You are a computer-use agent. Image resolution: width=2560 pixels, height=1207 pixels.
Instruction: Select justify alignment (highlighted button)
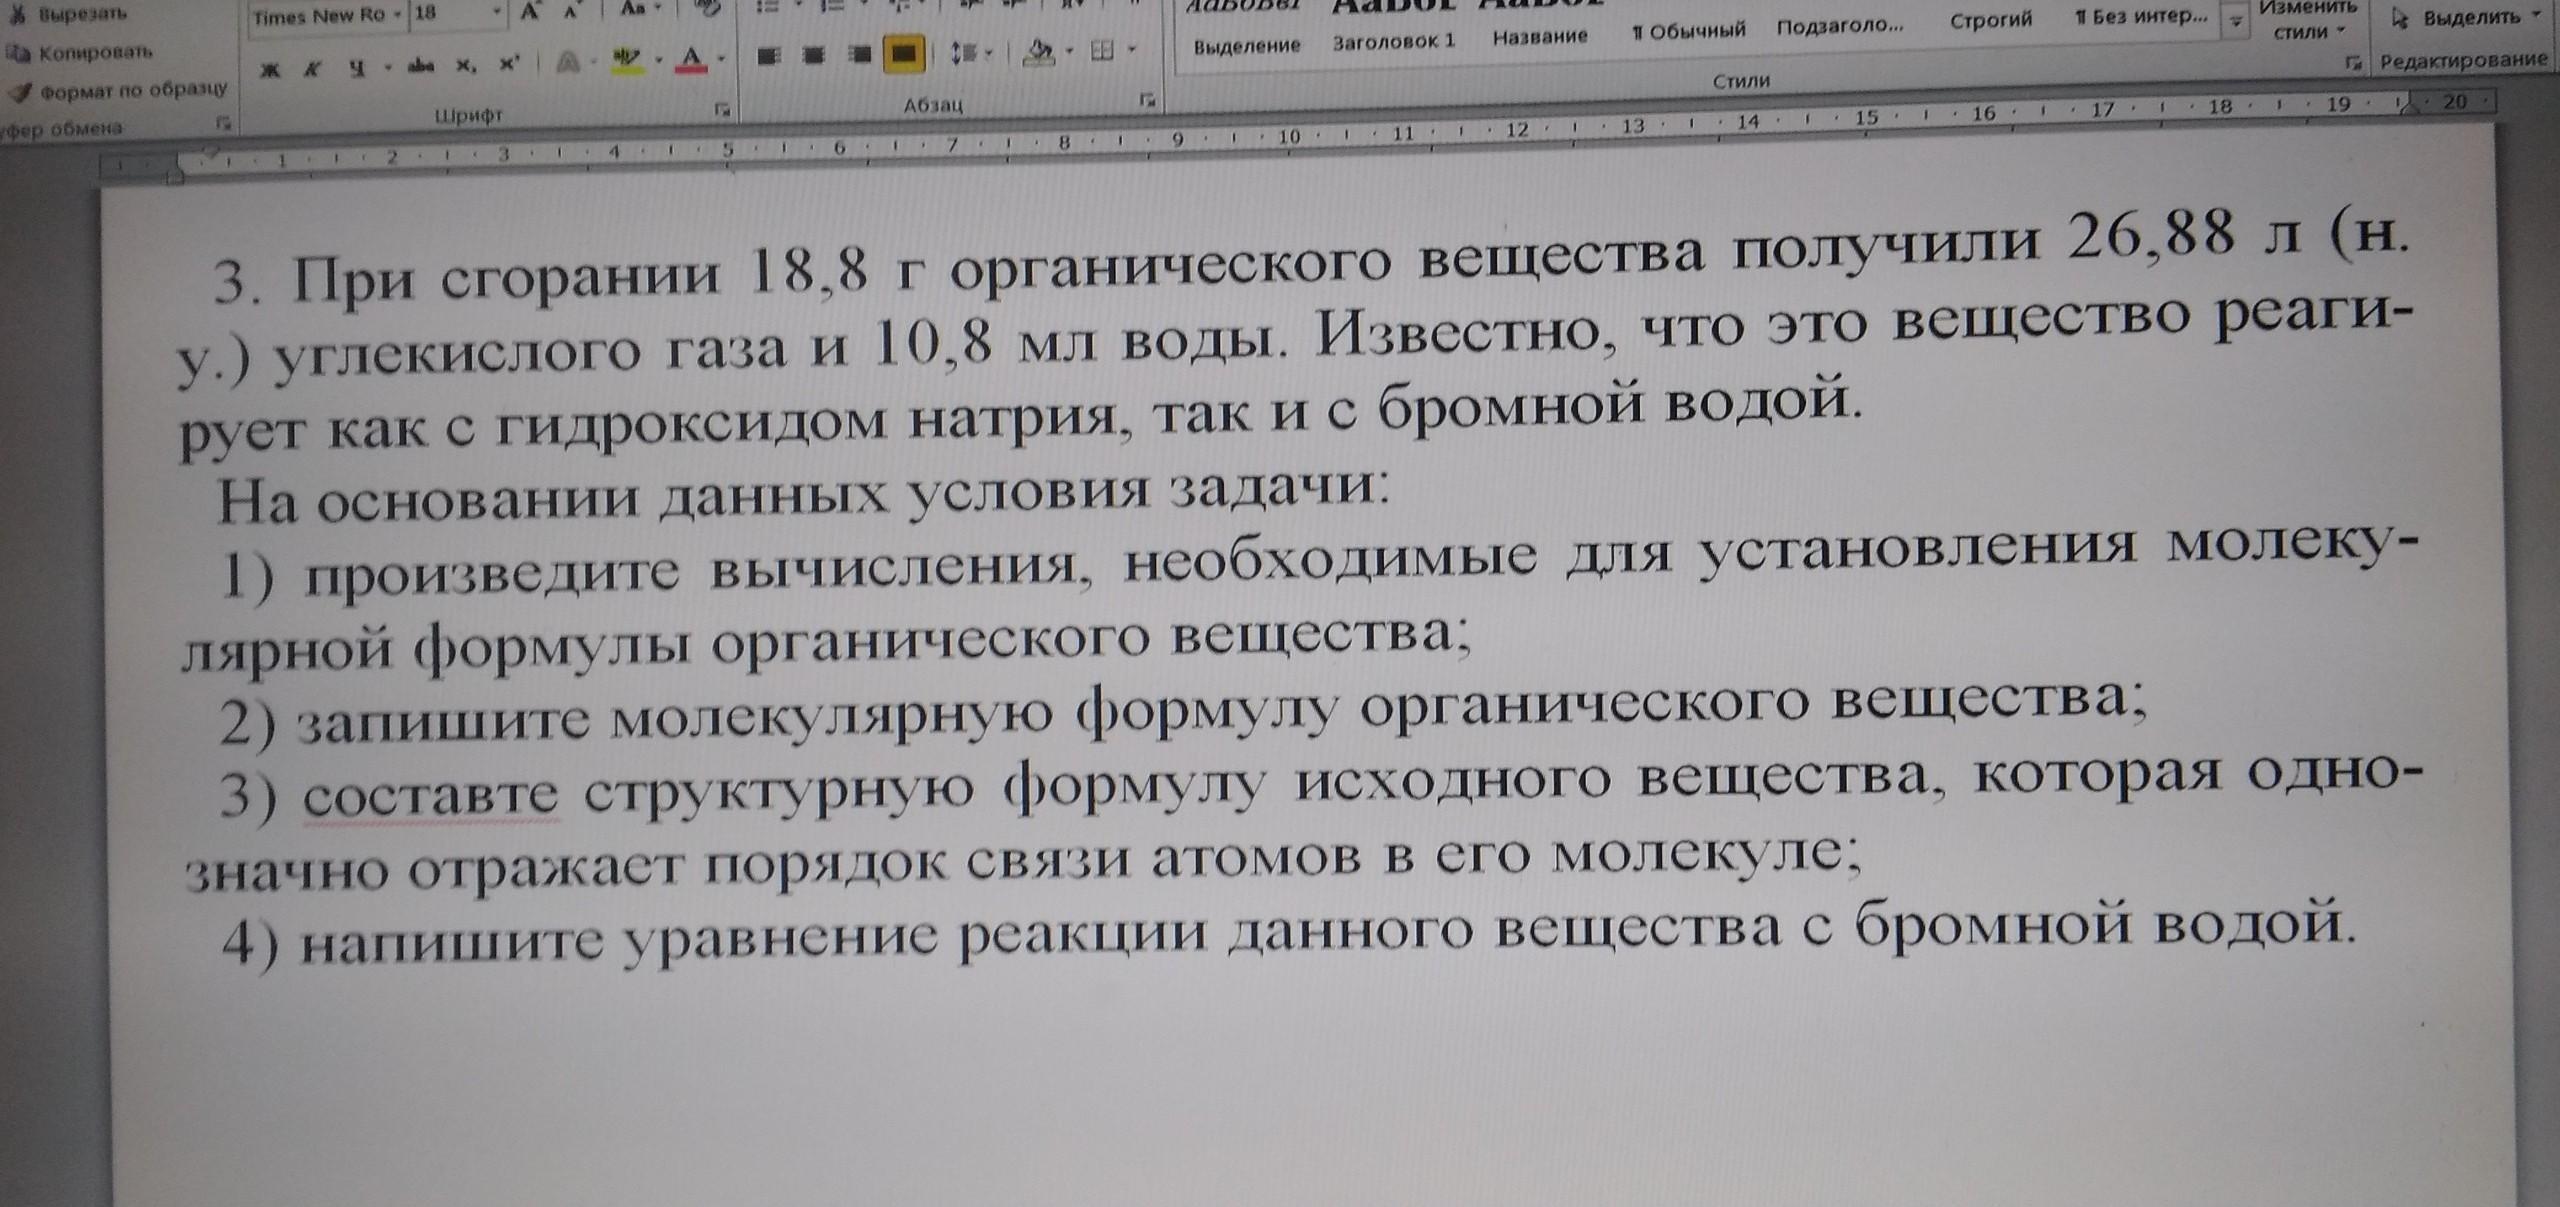click(x=903, y=53)
